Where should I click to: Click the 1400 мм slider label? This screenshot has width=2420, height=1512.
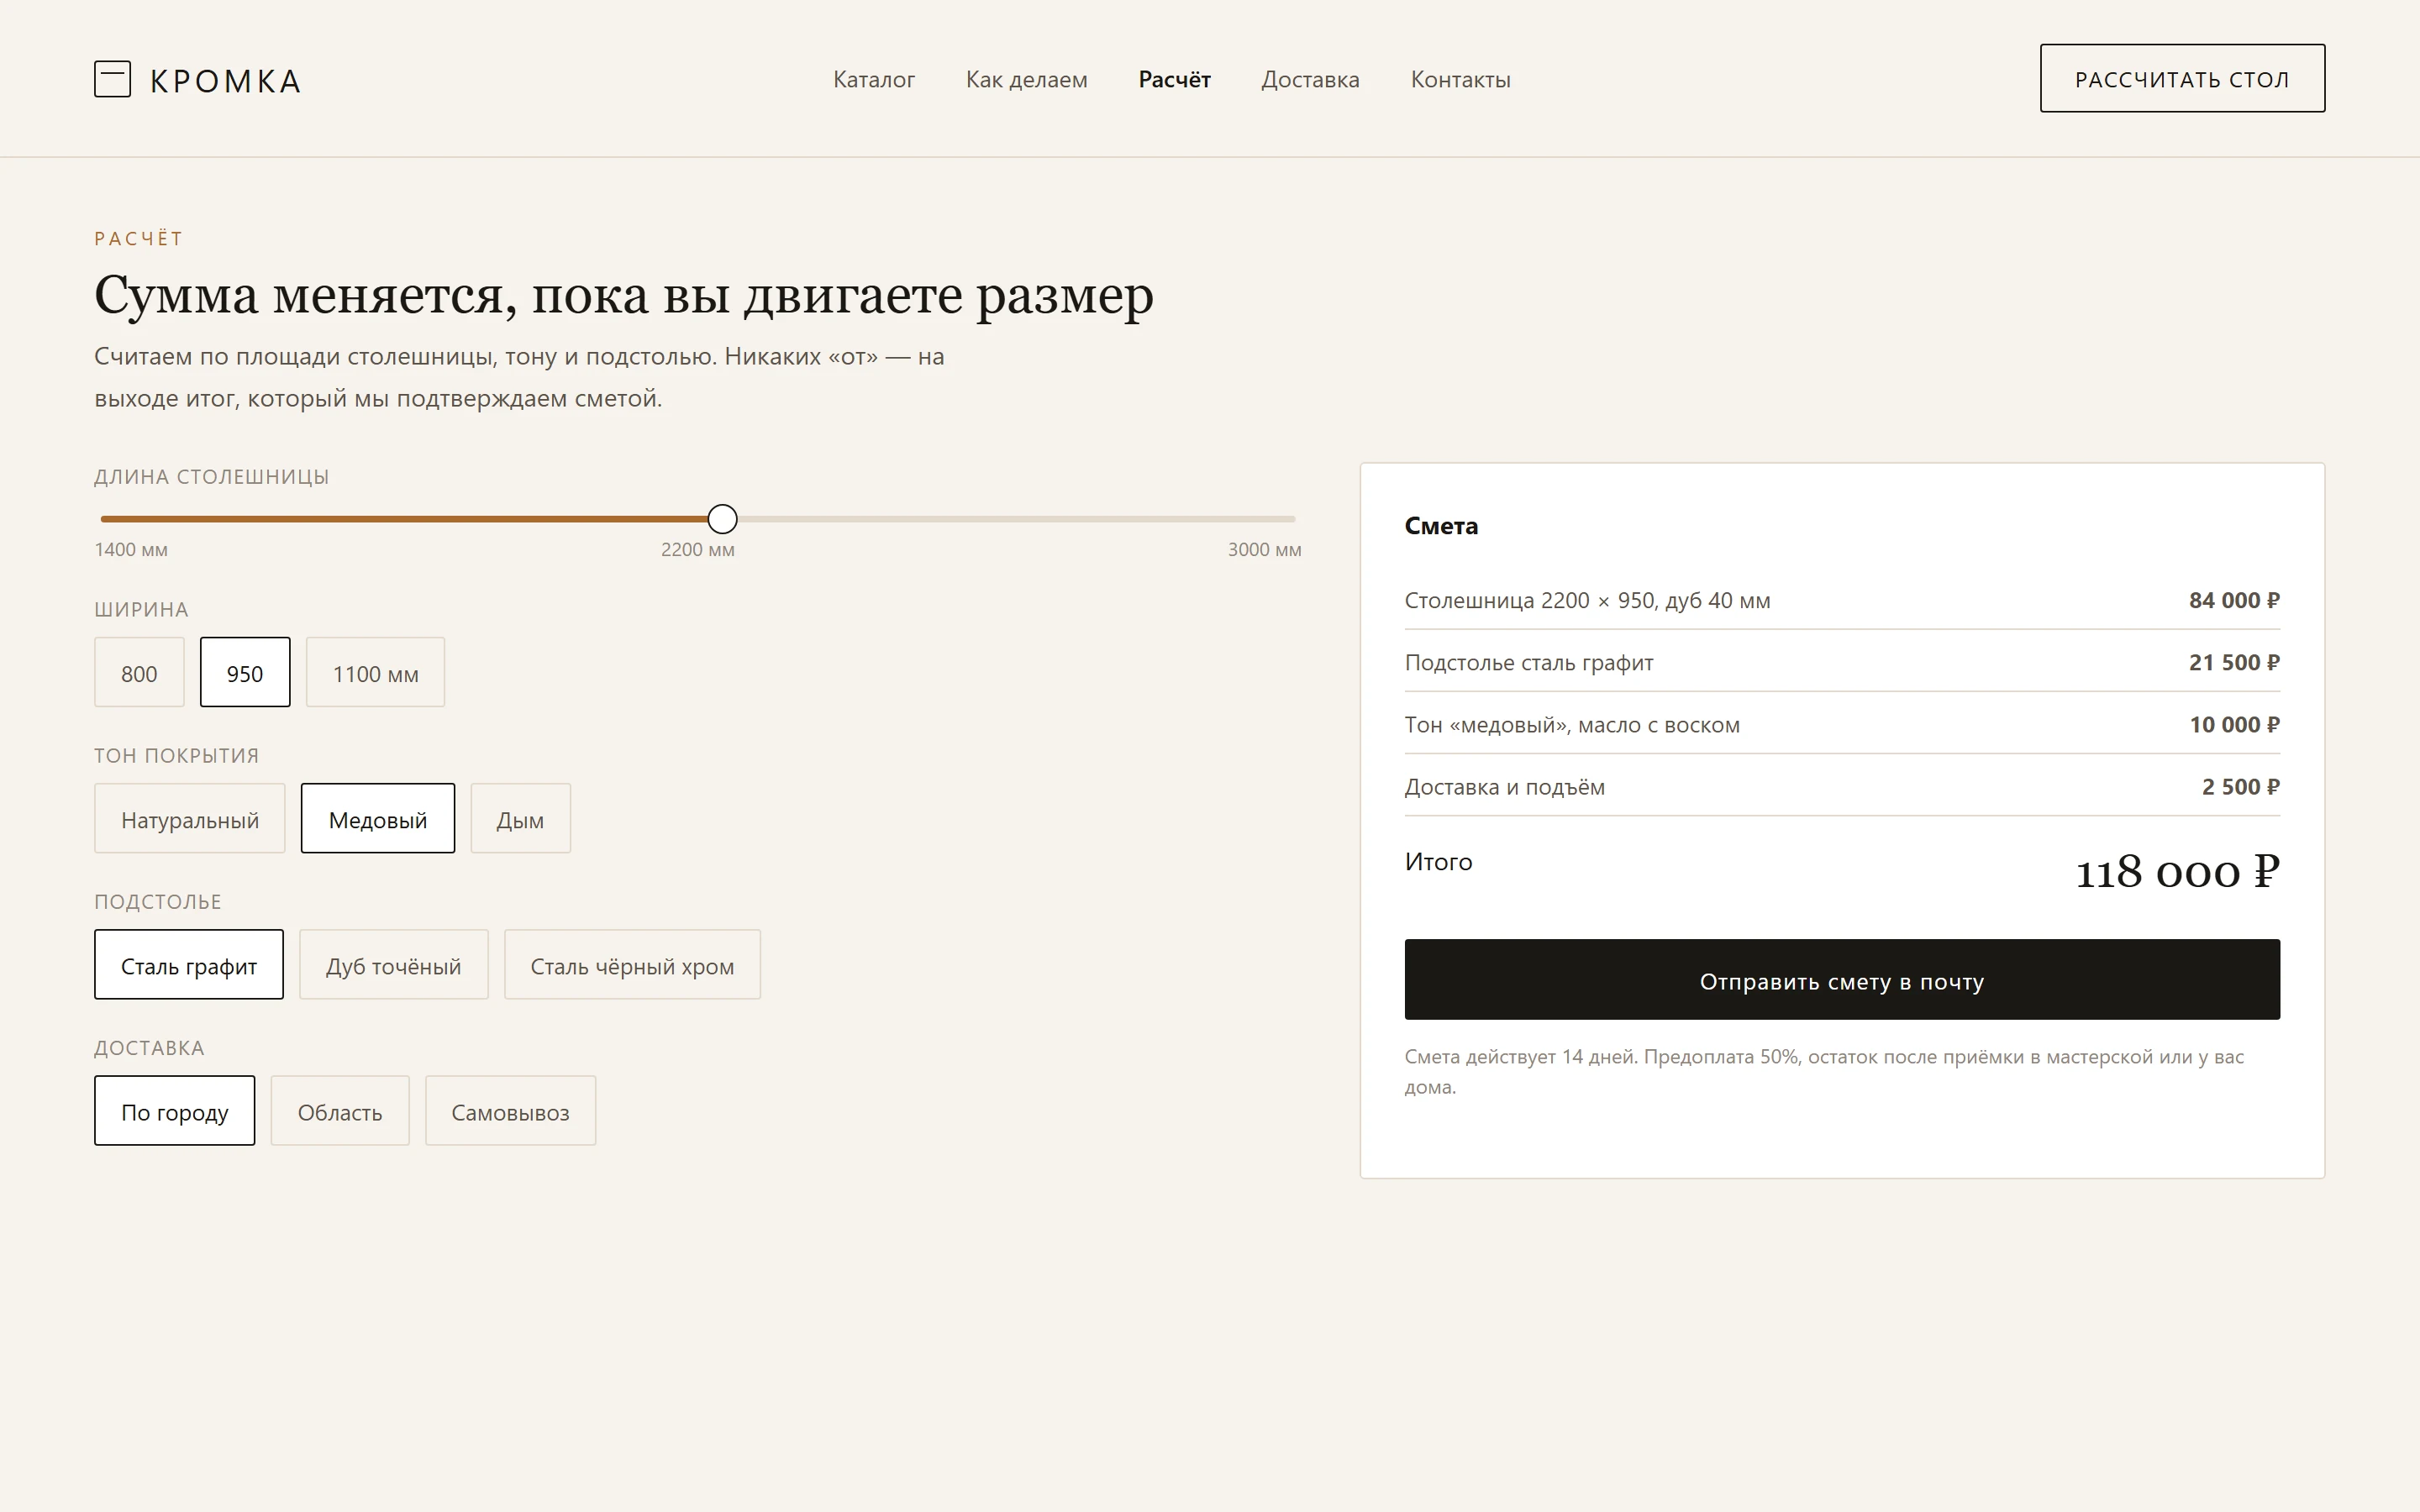click(x=131, y=549)
